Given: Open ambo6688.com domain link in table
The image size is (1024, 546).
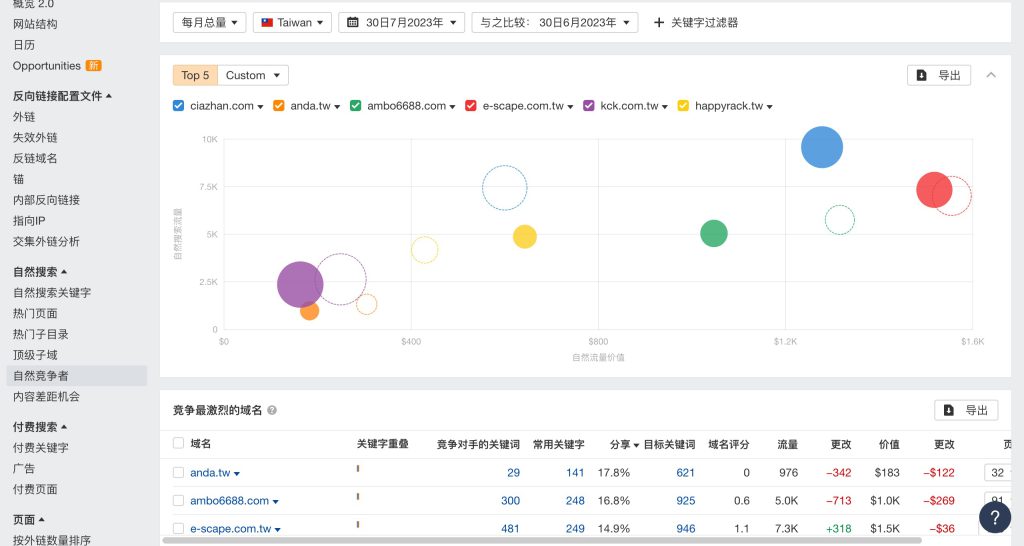Looking at the screenshot, I should (x=229, y=500).
